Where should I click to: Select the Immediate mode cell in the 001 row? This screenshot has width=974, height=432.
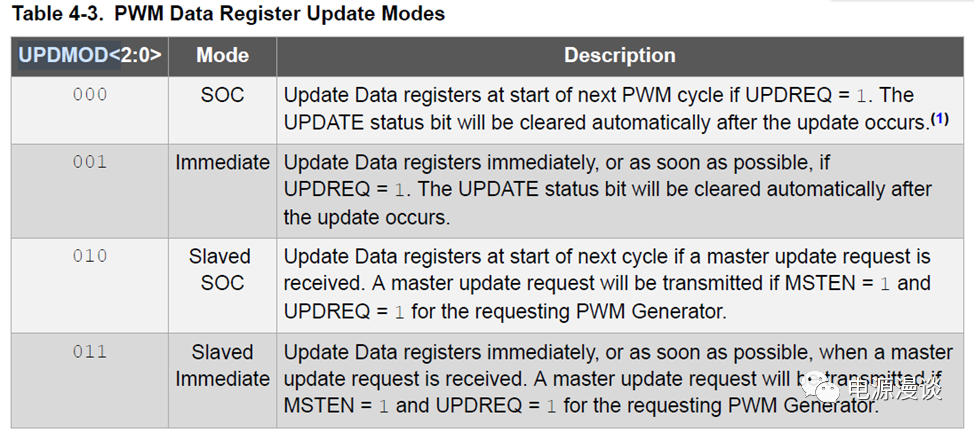(222, 162)
